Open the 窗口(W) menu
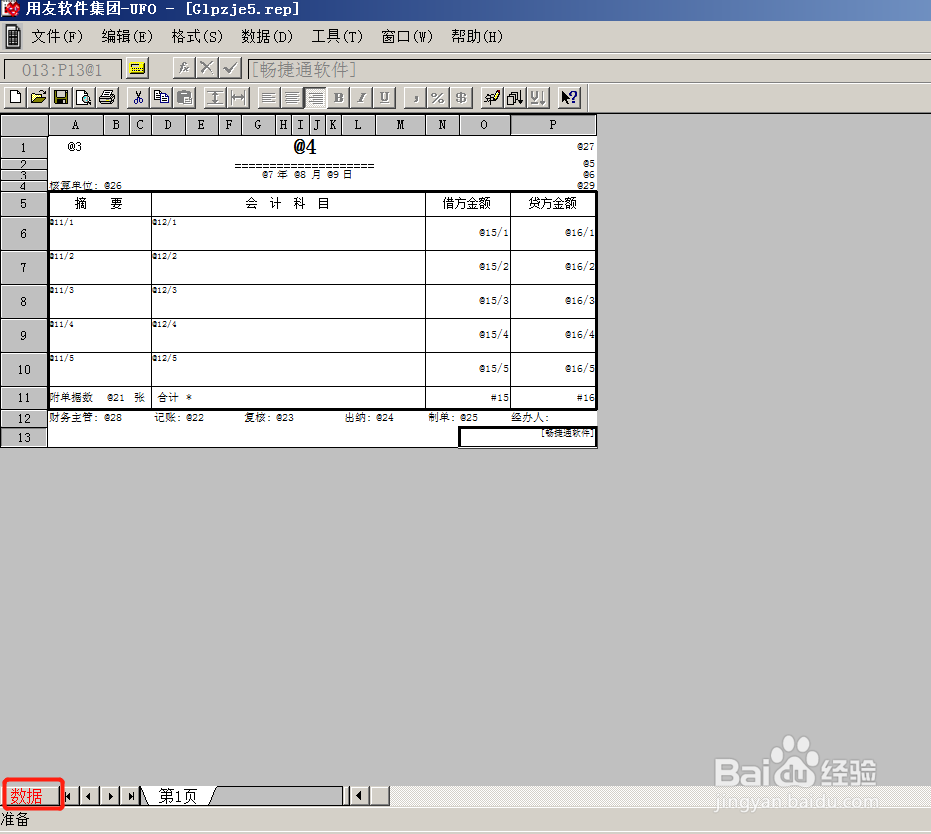The image size is (931, 834). (407, 37)
